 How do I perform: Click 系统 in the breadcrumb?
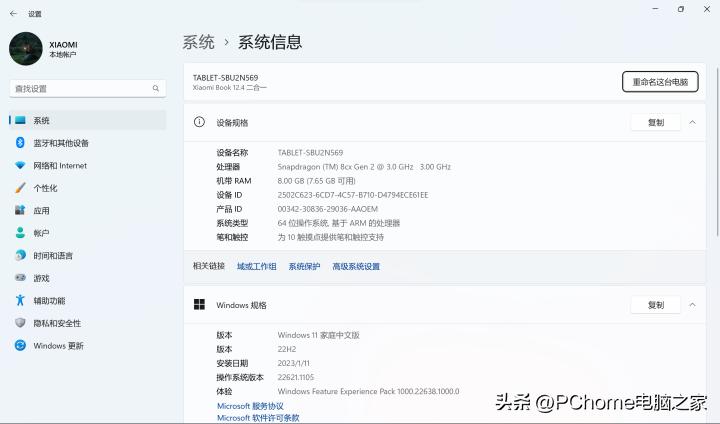pos(198,42)
